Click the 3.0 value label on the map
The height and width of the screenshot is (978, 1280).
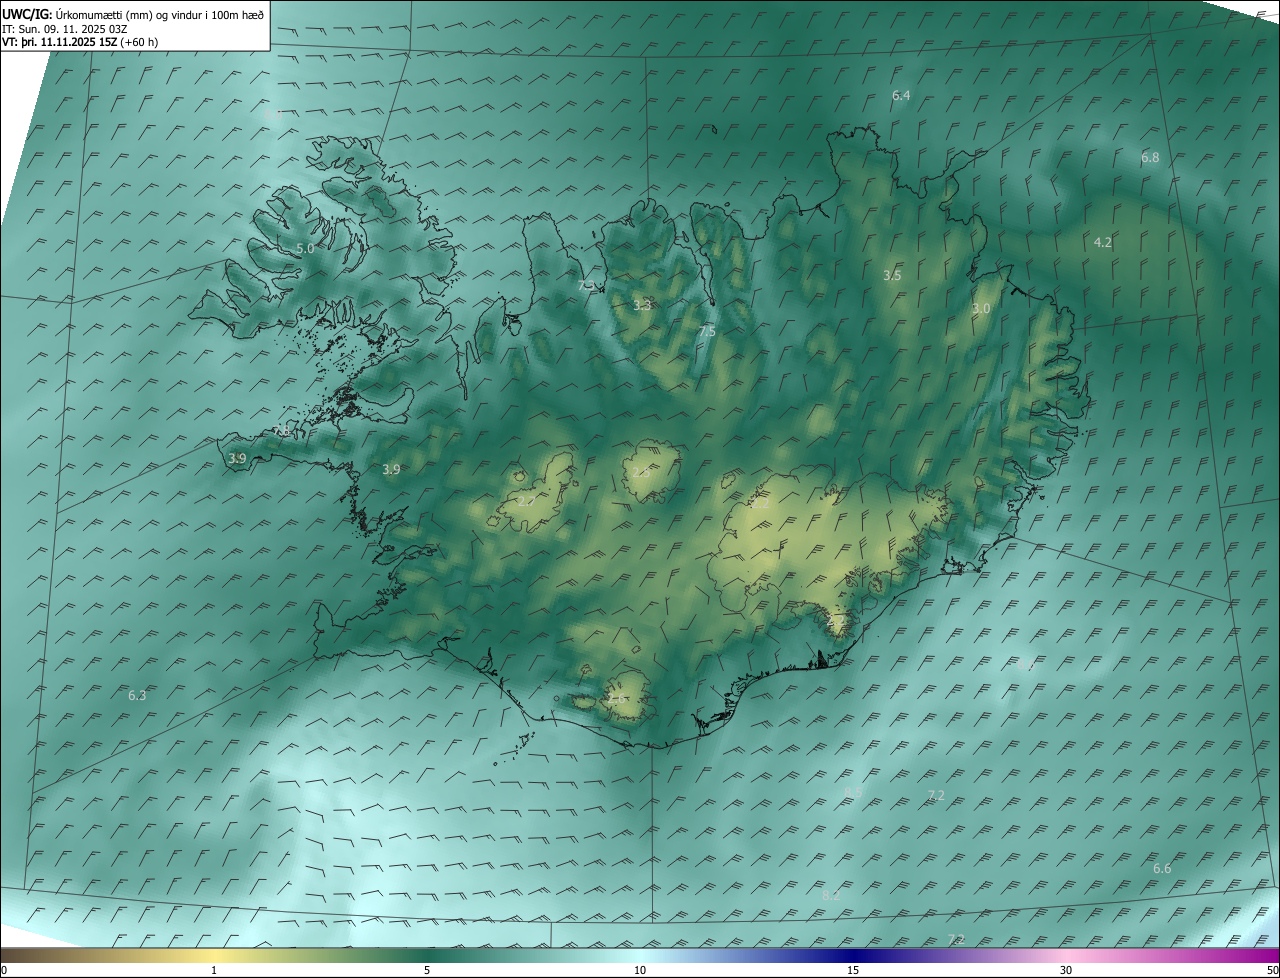point(981,309)
